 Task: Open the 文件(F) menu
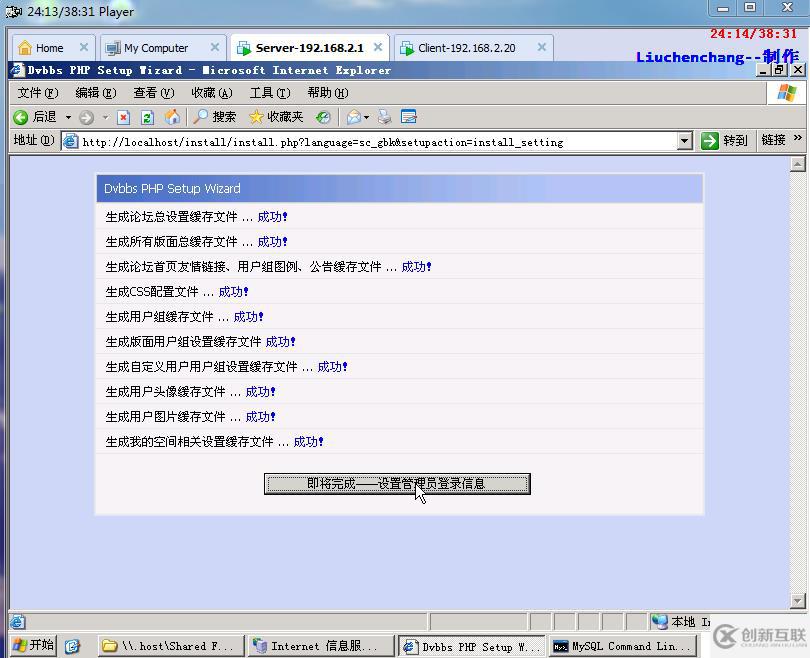pyautogui.click(x=38, y=93)
